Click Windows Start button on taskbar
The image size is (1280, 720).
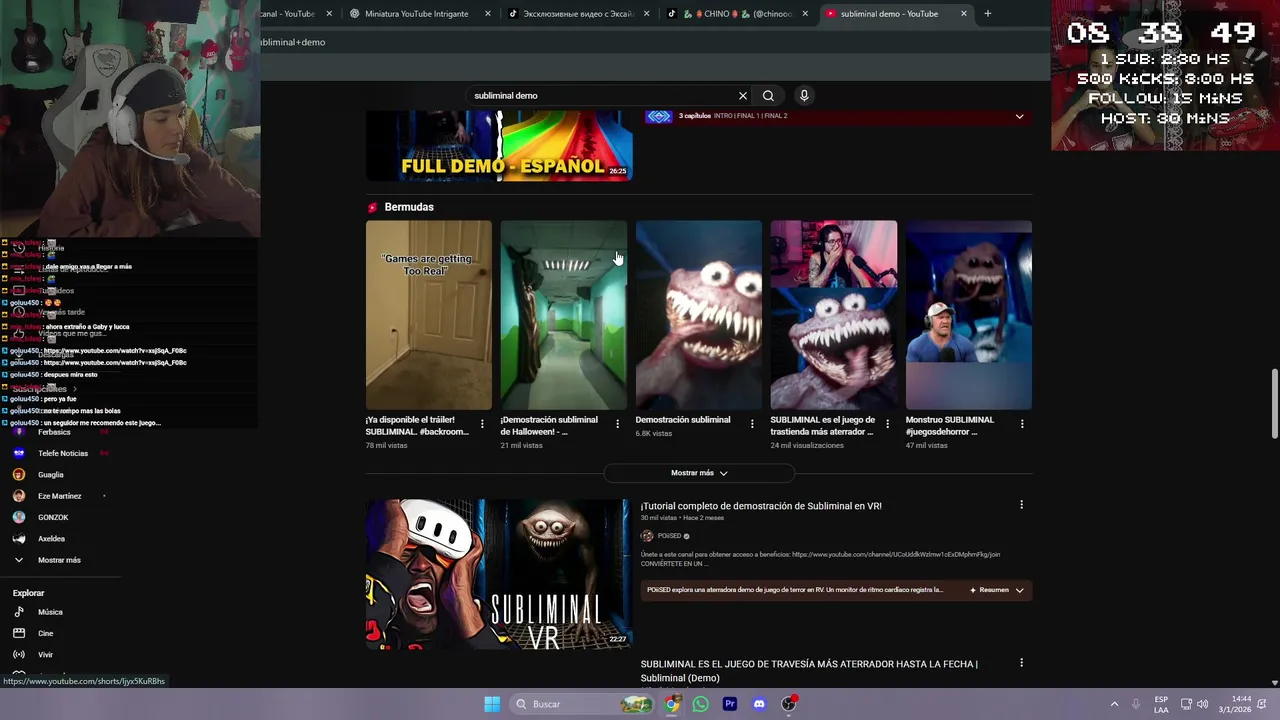coord(492,704)
